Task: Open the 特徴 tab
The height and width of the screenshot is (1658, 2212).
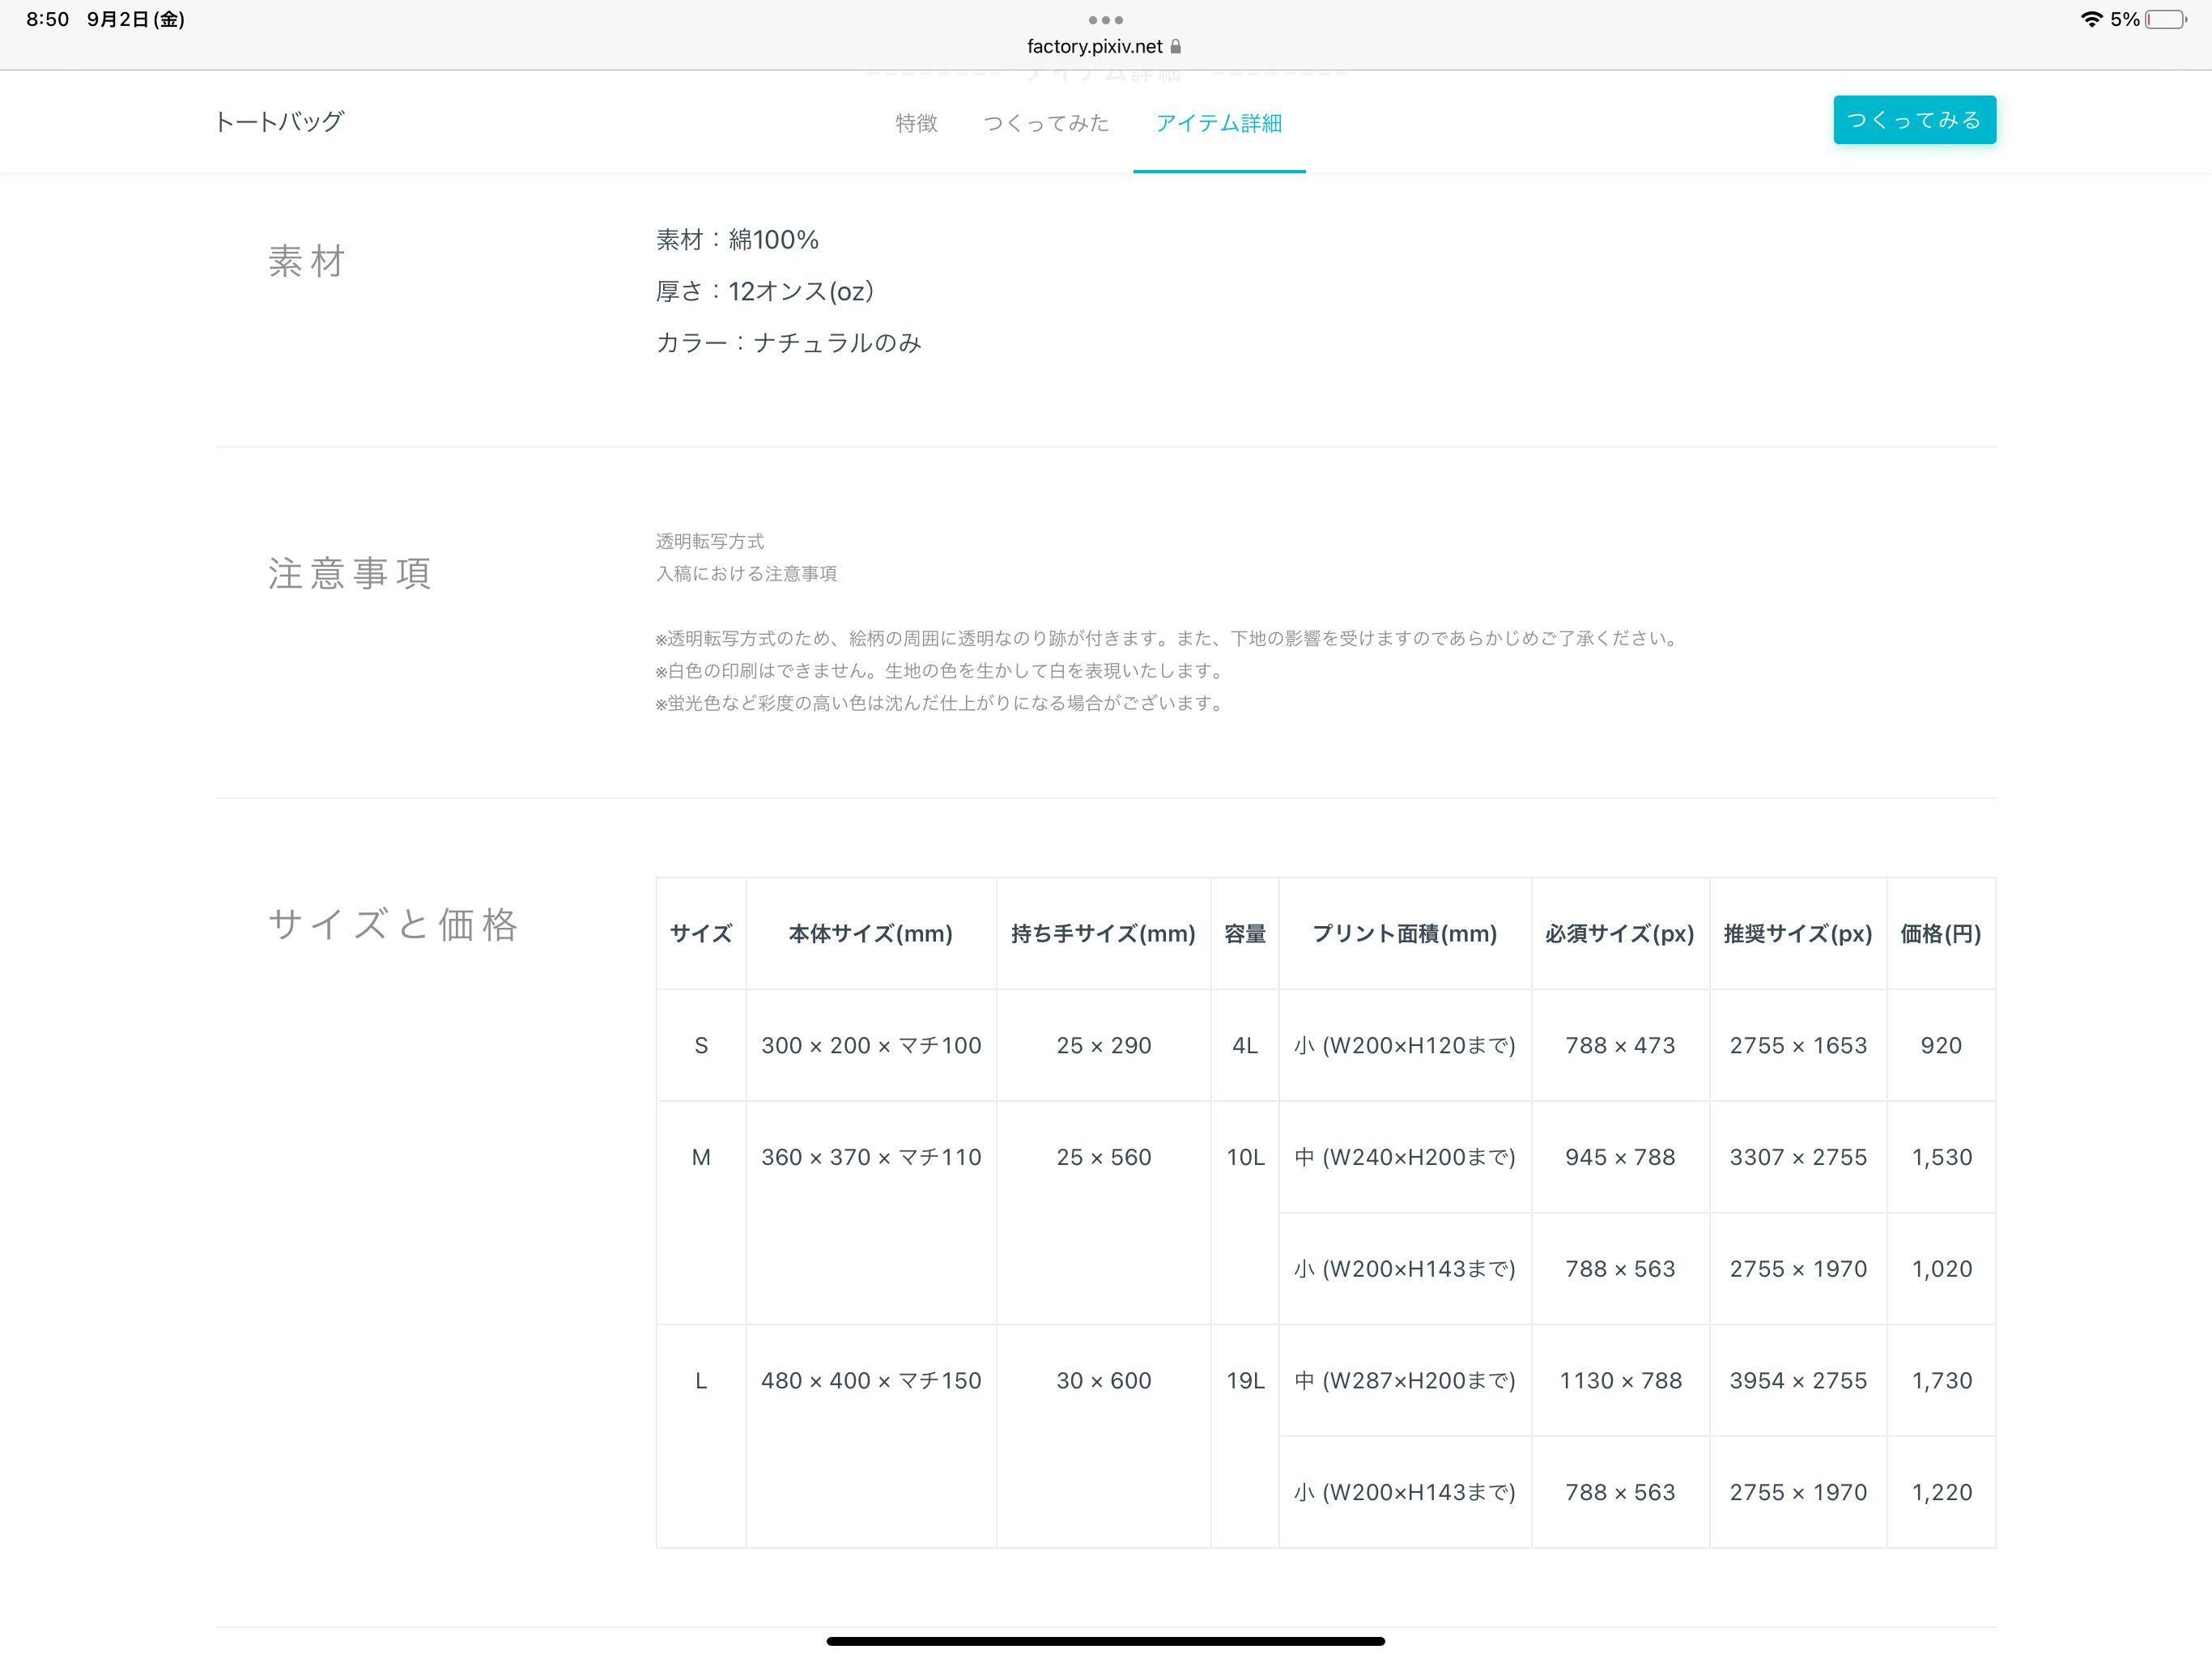Action: [x=916, y=123]
